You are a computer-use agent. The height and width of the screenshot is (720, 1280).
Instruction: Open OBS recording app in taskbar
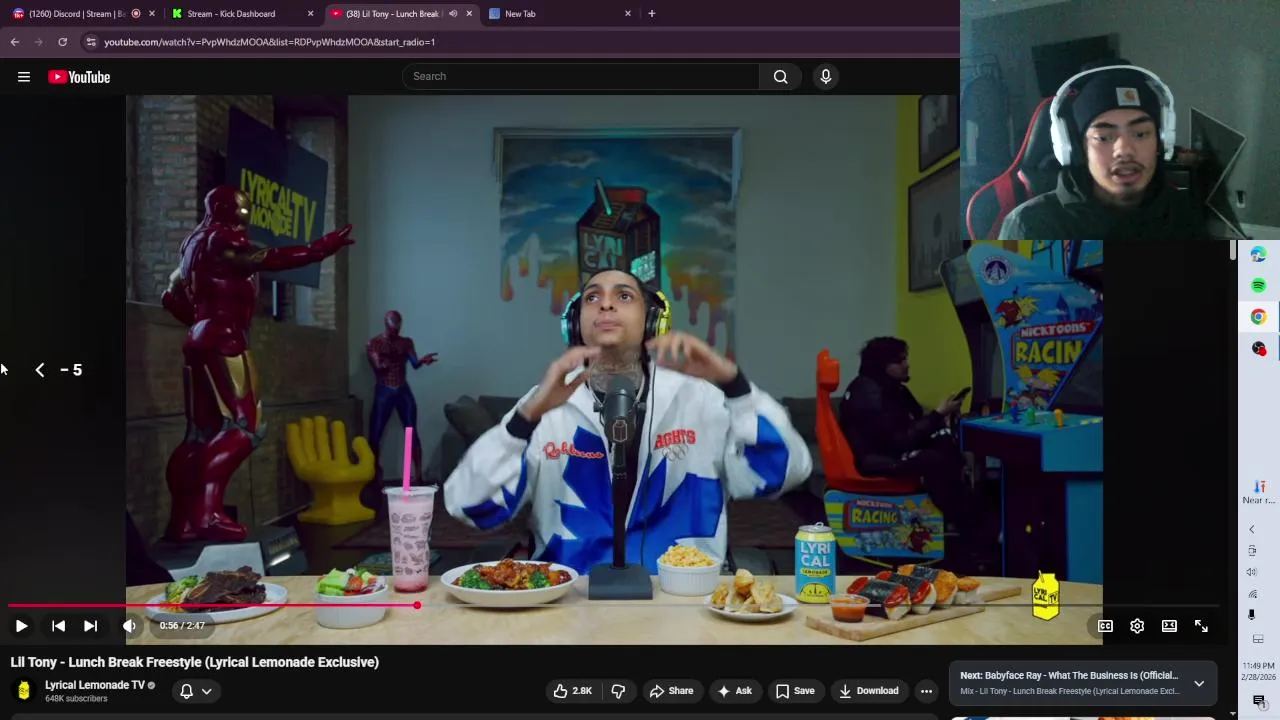pos(1258,348)
